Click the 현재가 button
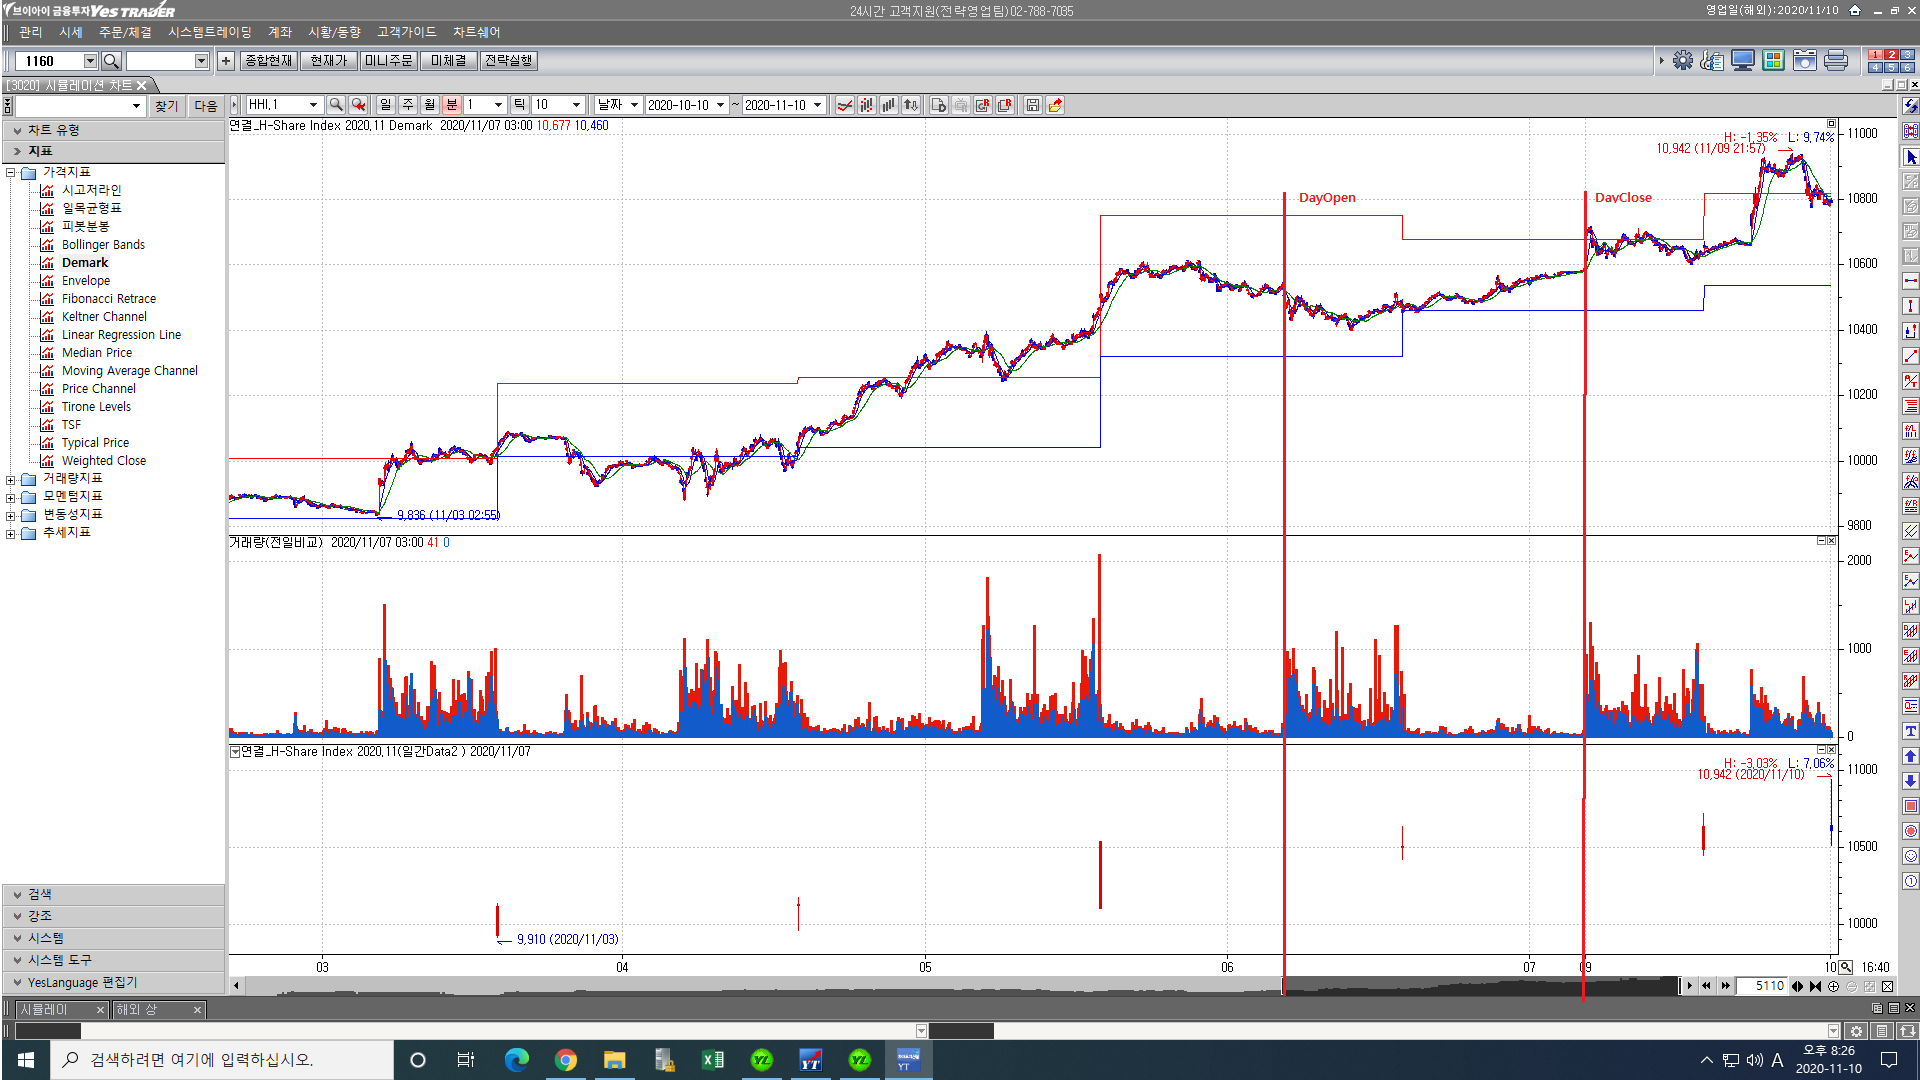The height and width of the screenshot is (1080, 1920). (328, 61)
